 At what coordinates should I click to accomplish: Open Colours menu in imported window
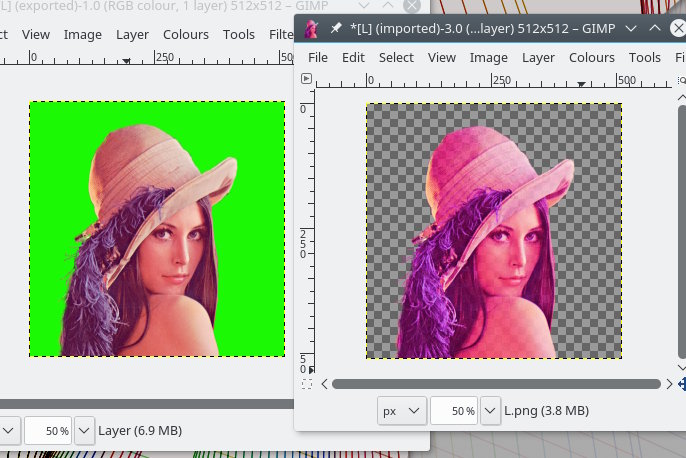pyautogui.click(x=592, y=57)
